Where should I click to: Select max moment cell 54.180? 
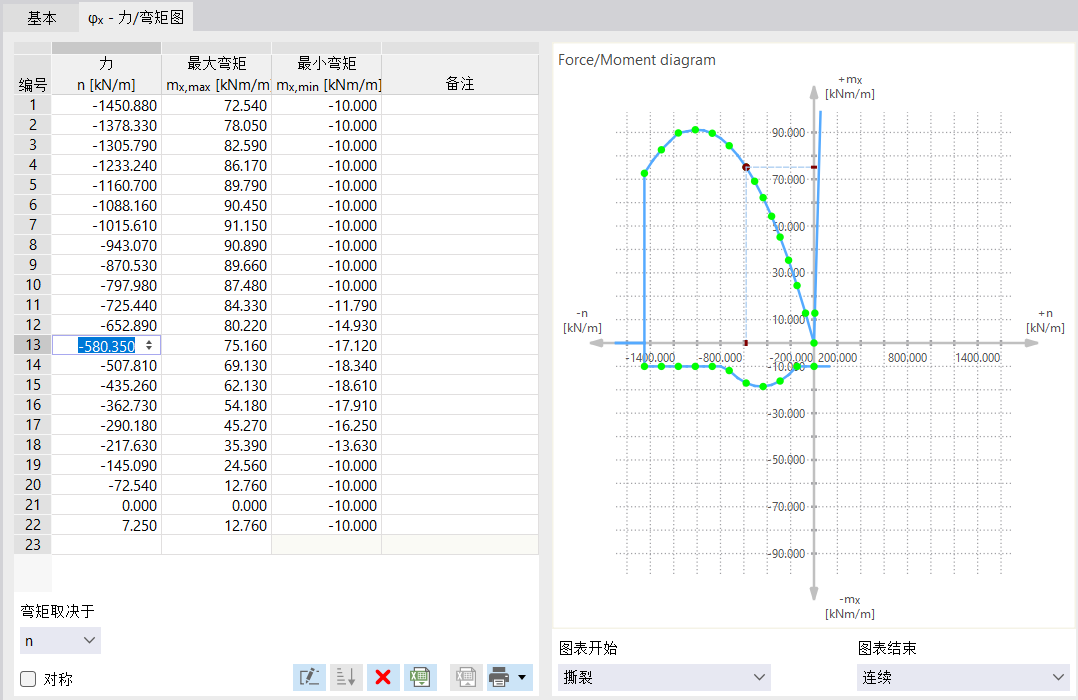pos(217,405)
